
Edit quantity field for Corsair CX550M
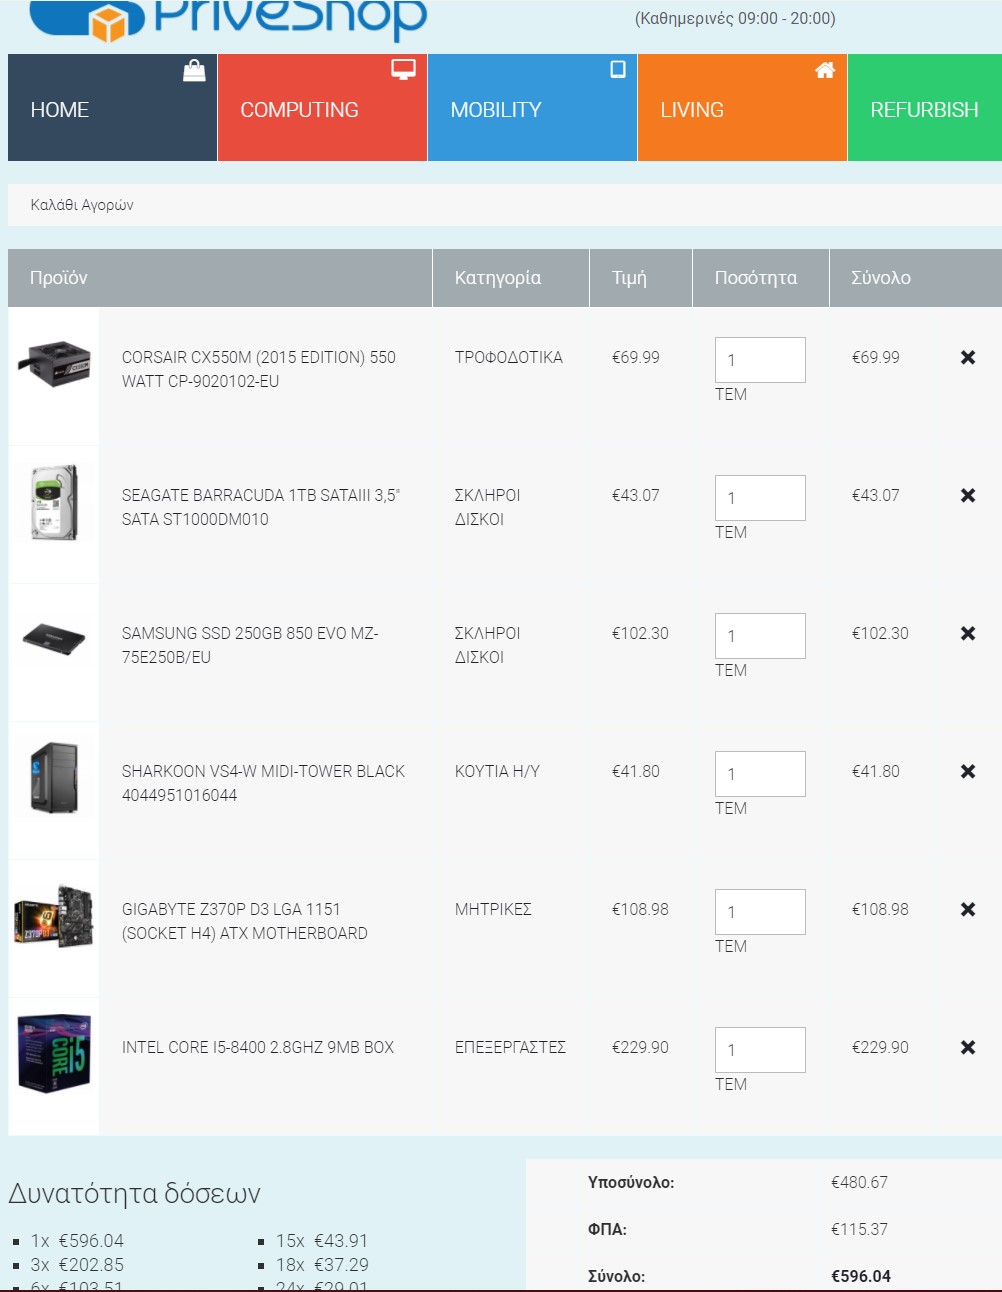pyautogui.click(x=760, y=360)
